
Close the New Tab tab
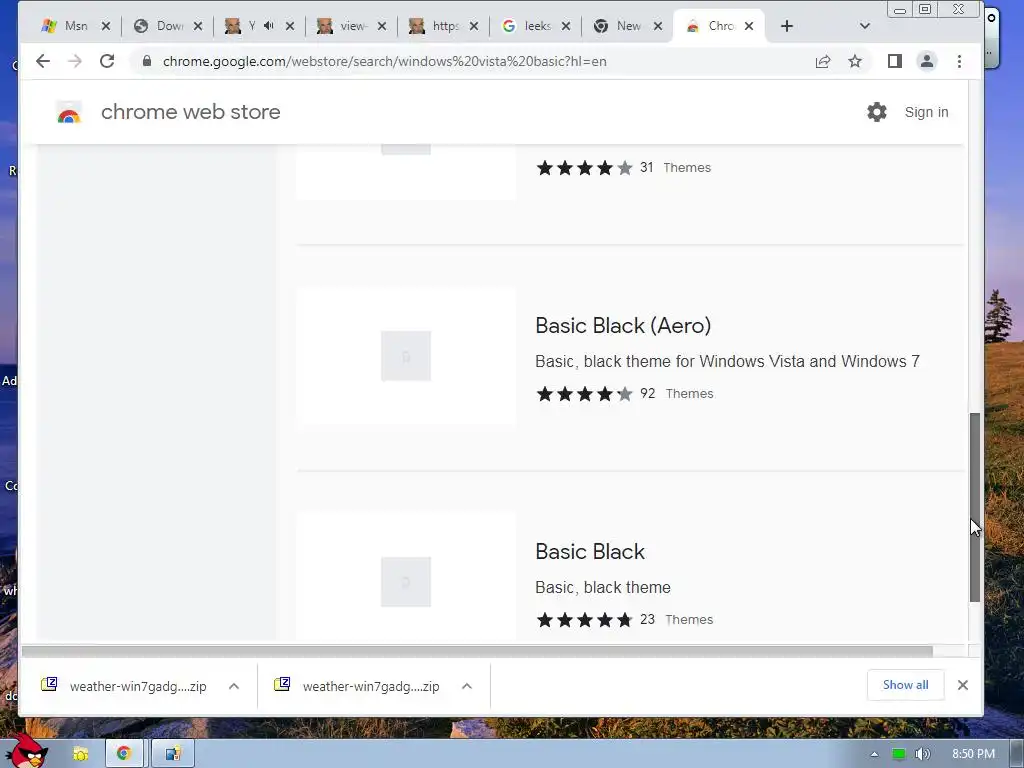[658, 26]
